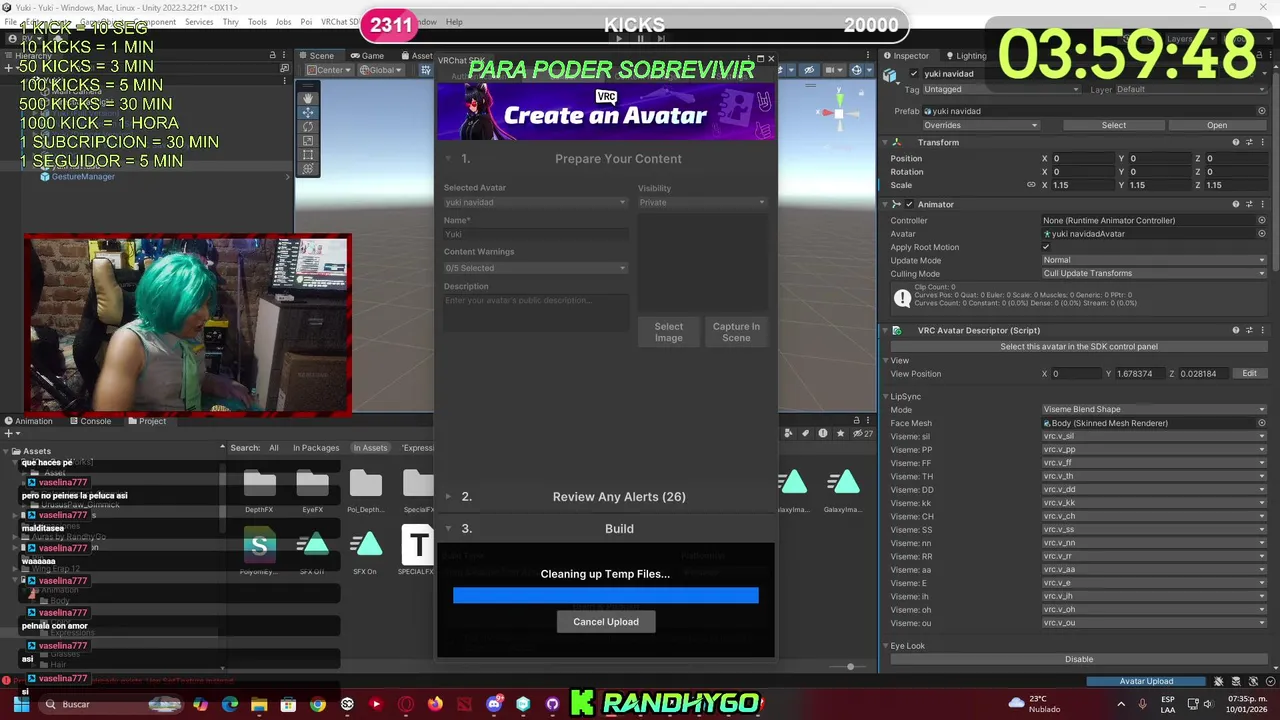Open object picker for Controller field
The height and width of the screenshot is (720, 1280).
[1262, 220]
